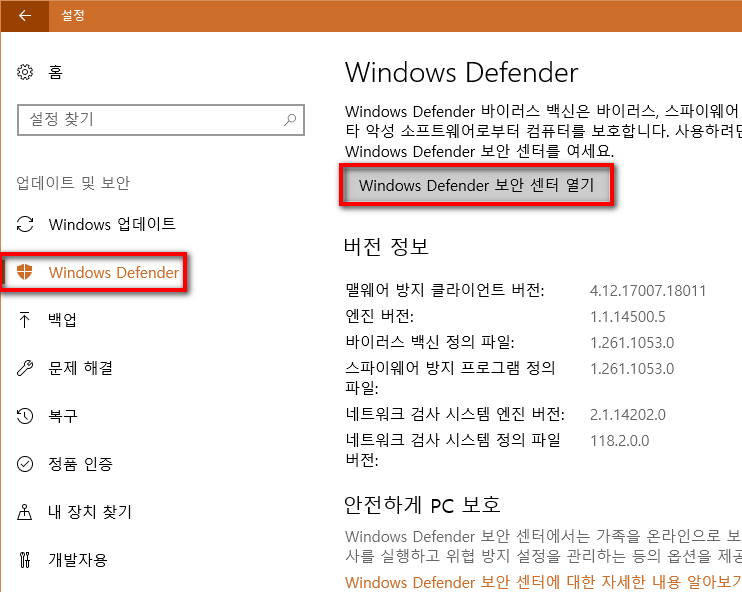Screen dimensions: 742x592
Task: Click the 1.261.1053.0 바이러스 백신 정의 value
Action: point(632,343)
